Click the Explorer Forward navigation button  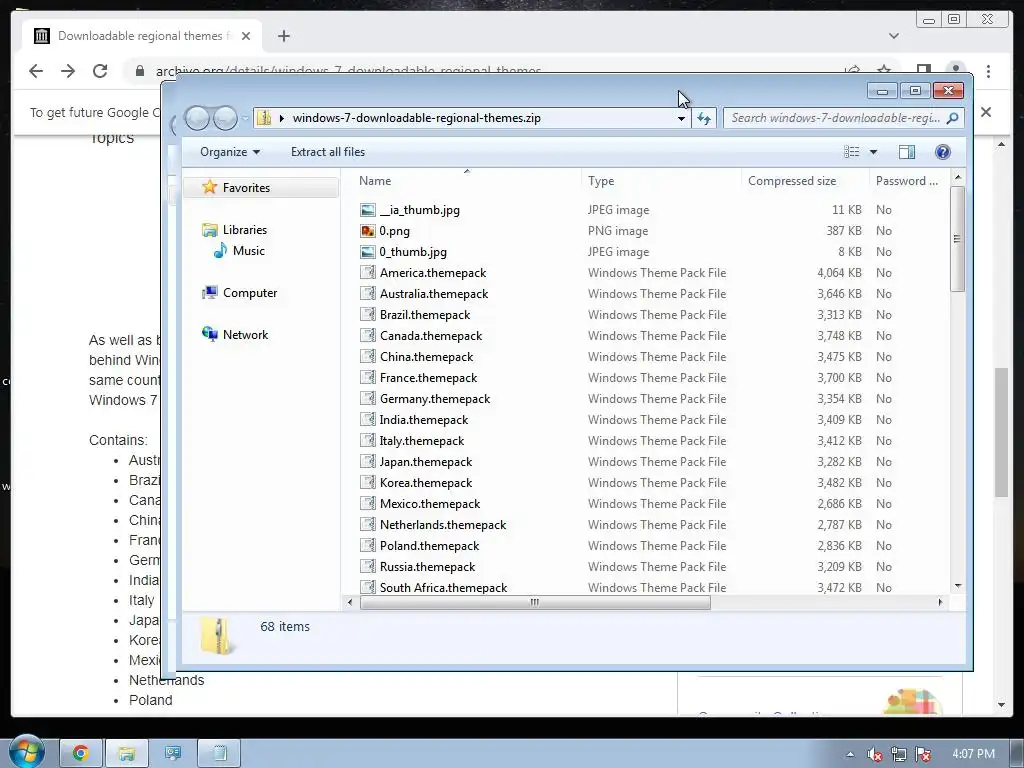coord(225,118)
